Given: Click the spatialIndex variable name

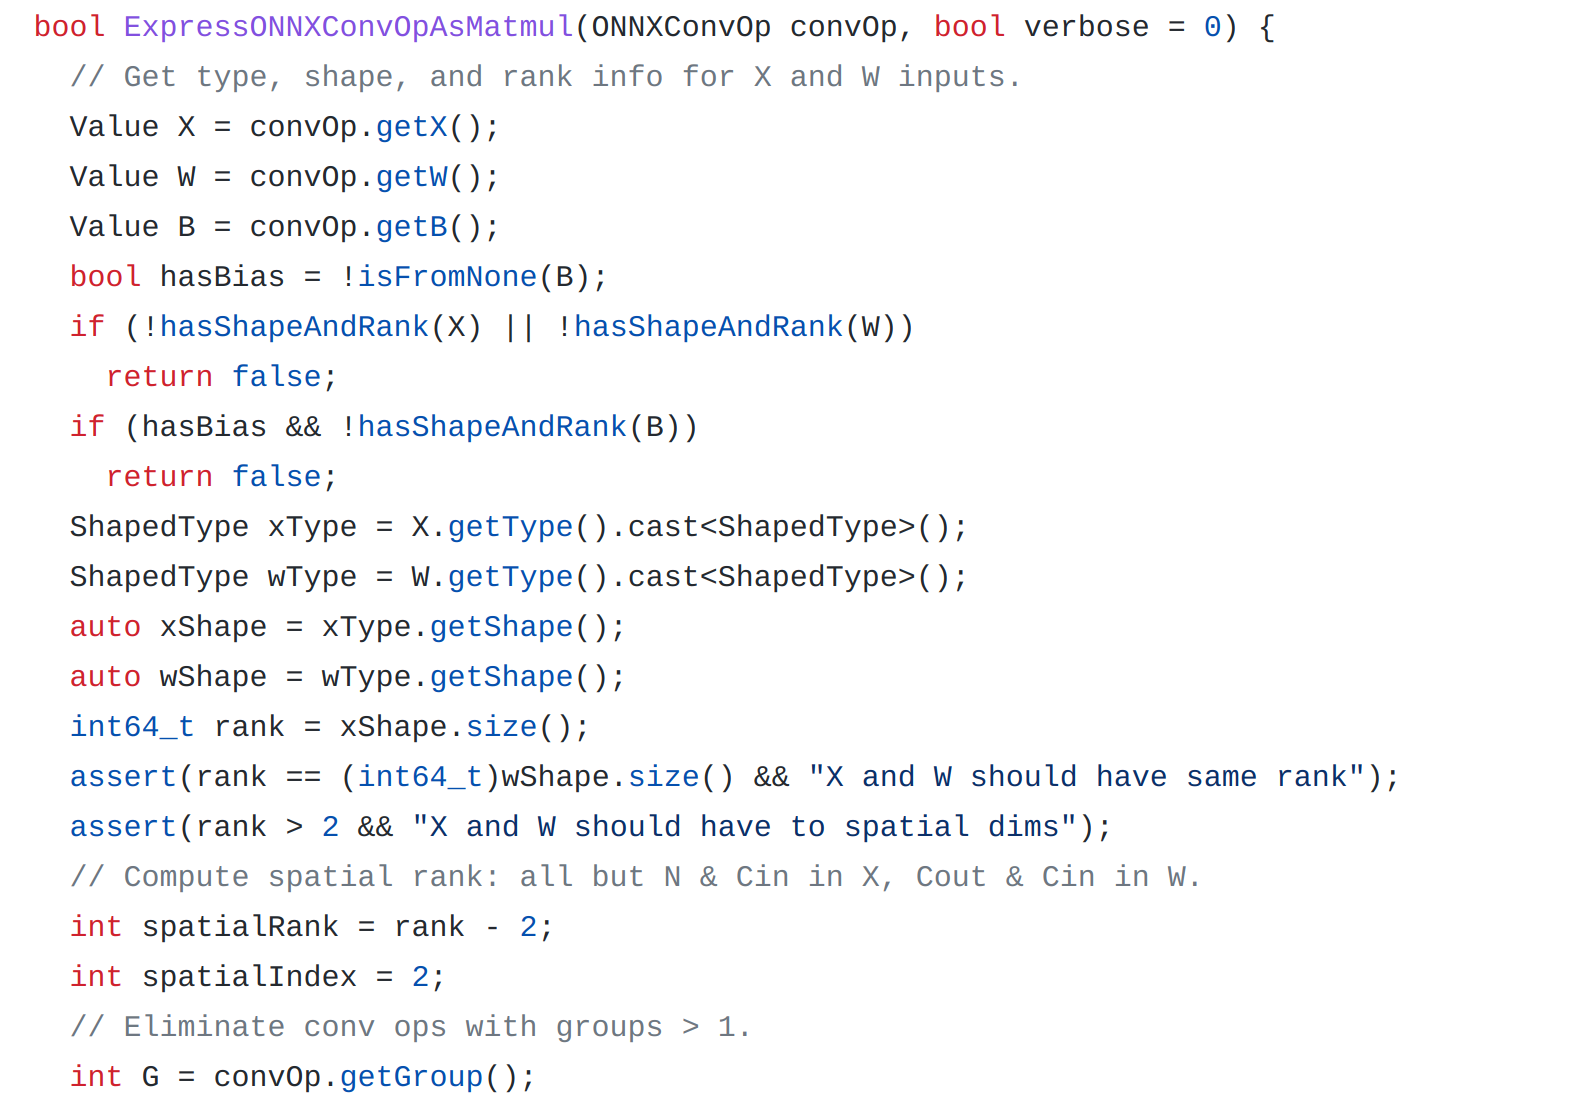Looking at the screenshot, I should pos(249,977).
